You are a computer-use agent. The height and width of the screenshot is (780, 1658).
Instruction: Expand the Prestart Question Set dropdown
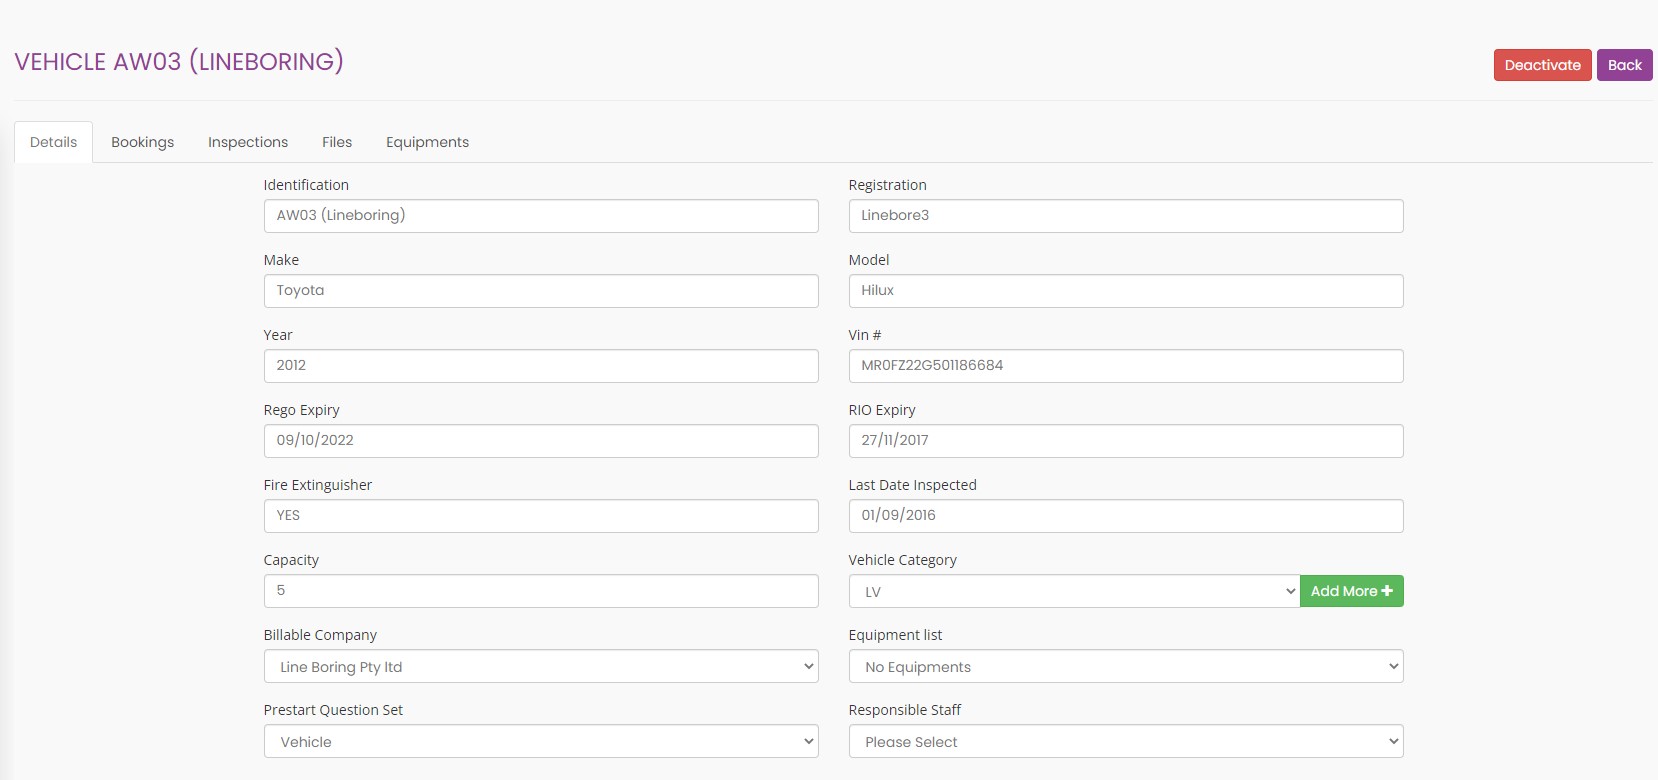click(x=540, y=741)
